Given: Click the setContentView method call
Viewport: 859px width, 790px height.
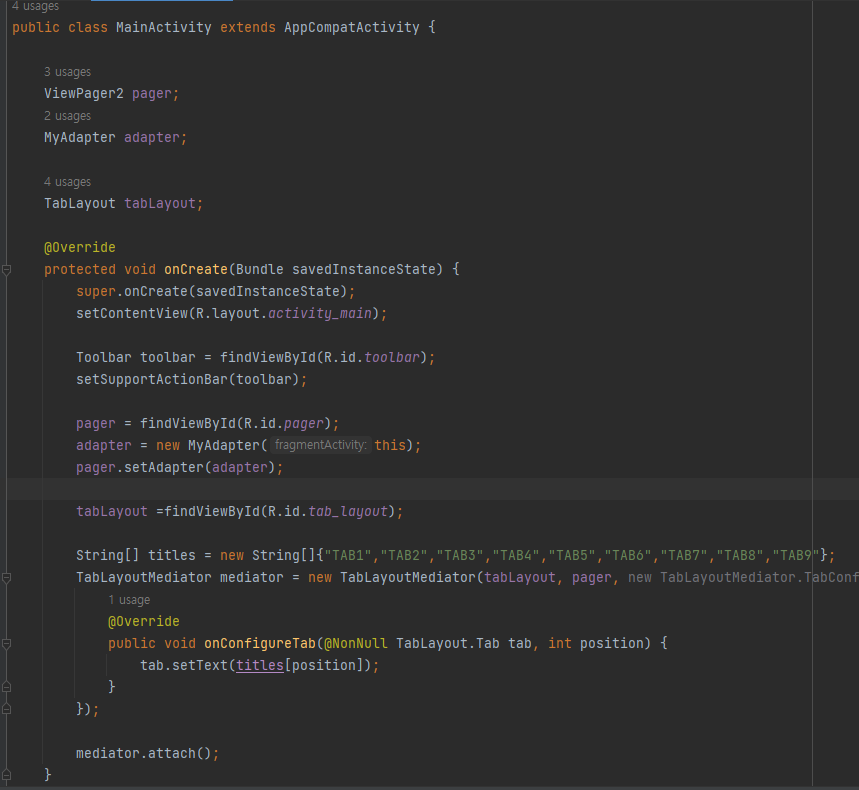Looking at the screenshot, I should click(132, 313).
